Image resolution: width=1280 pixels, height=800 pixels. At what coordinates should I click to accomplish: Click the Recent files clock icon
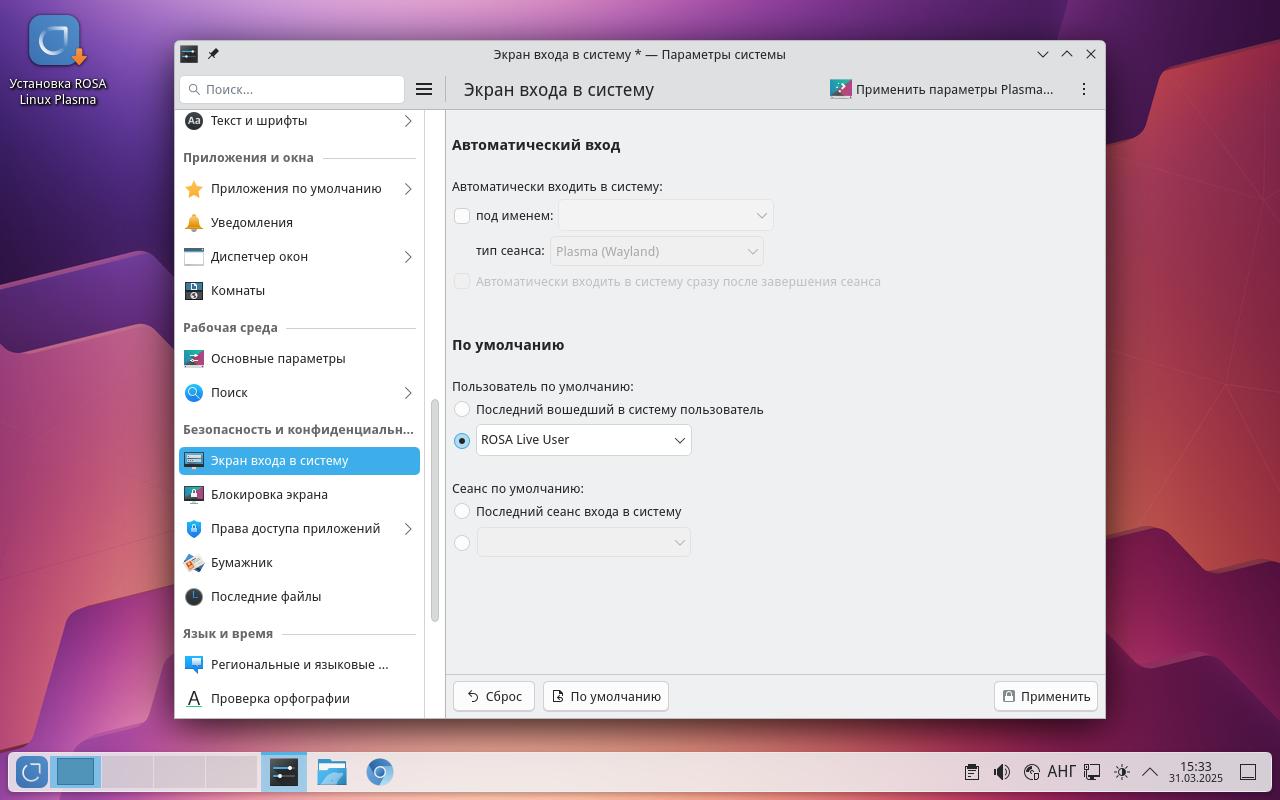pos(194,597)
